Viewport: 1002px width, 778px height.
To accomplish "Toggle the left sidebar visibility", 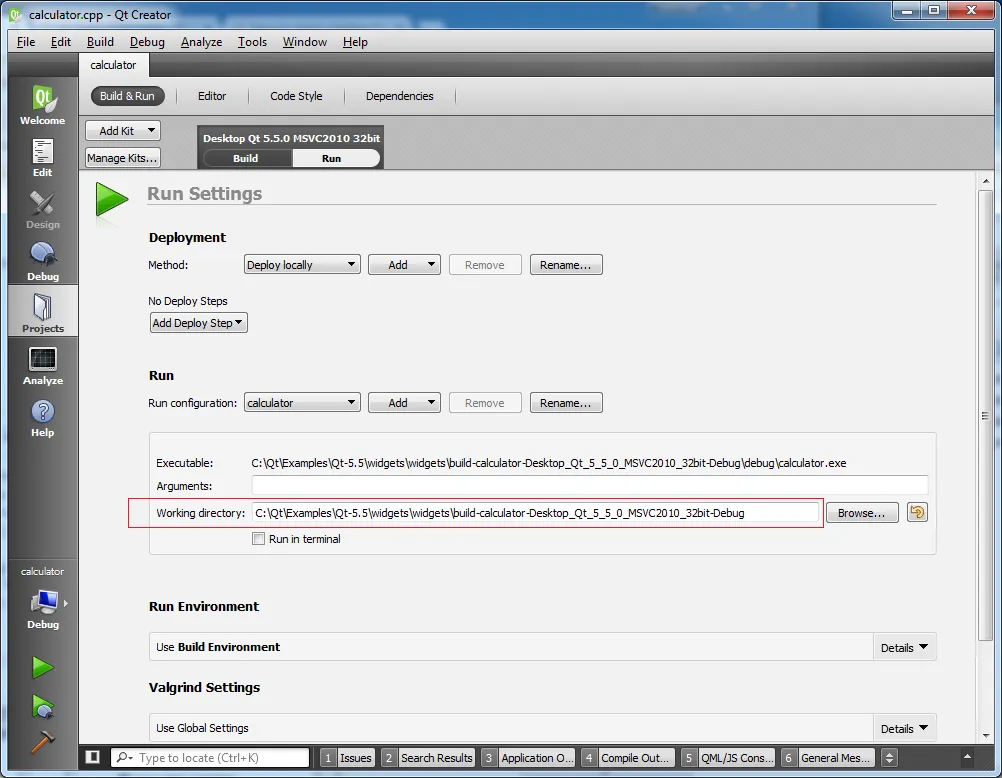I will tap(93, 758).
